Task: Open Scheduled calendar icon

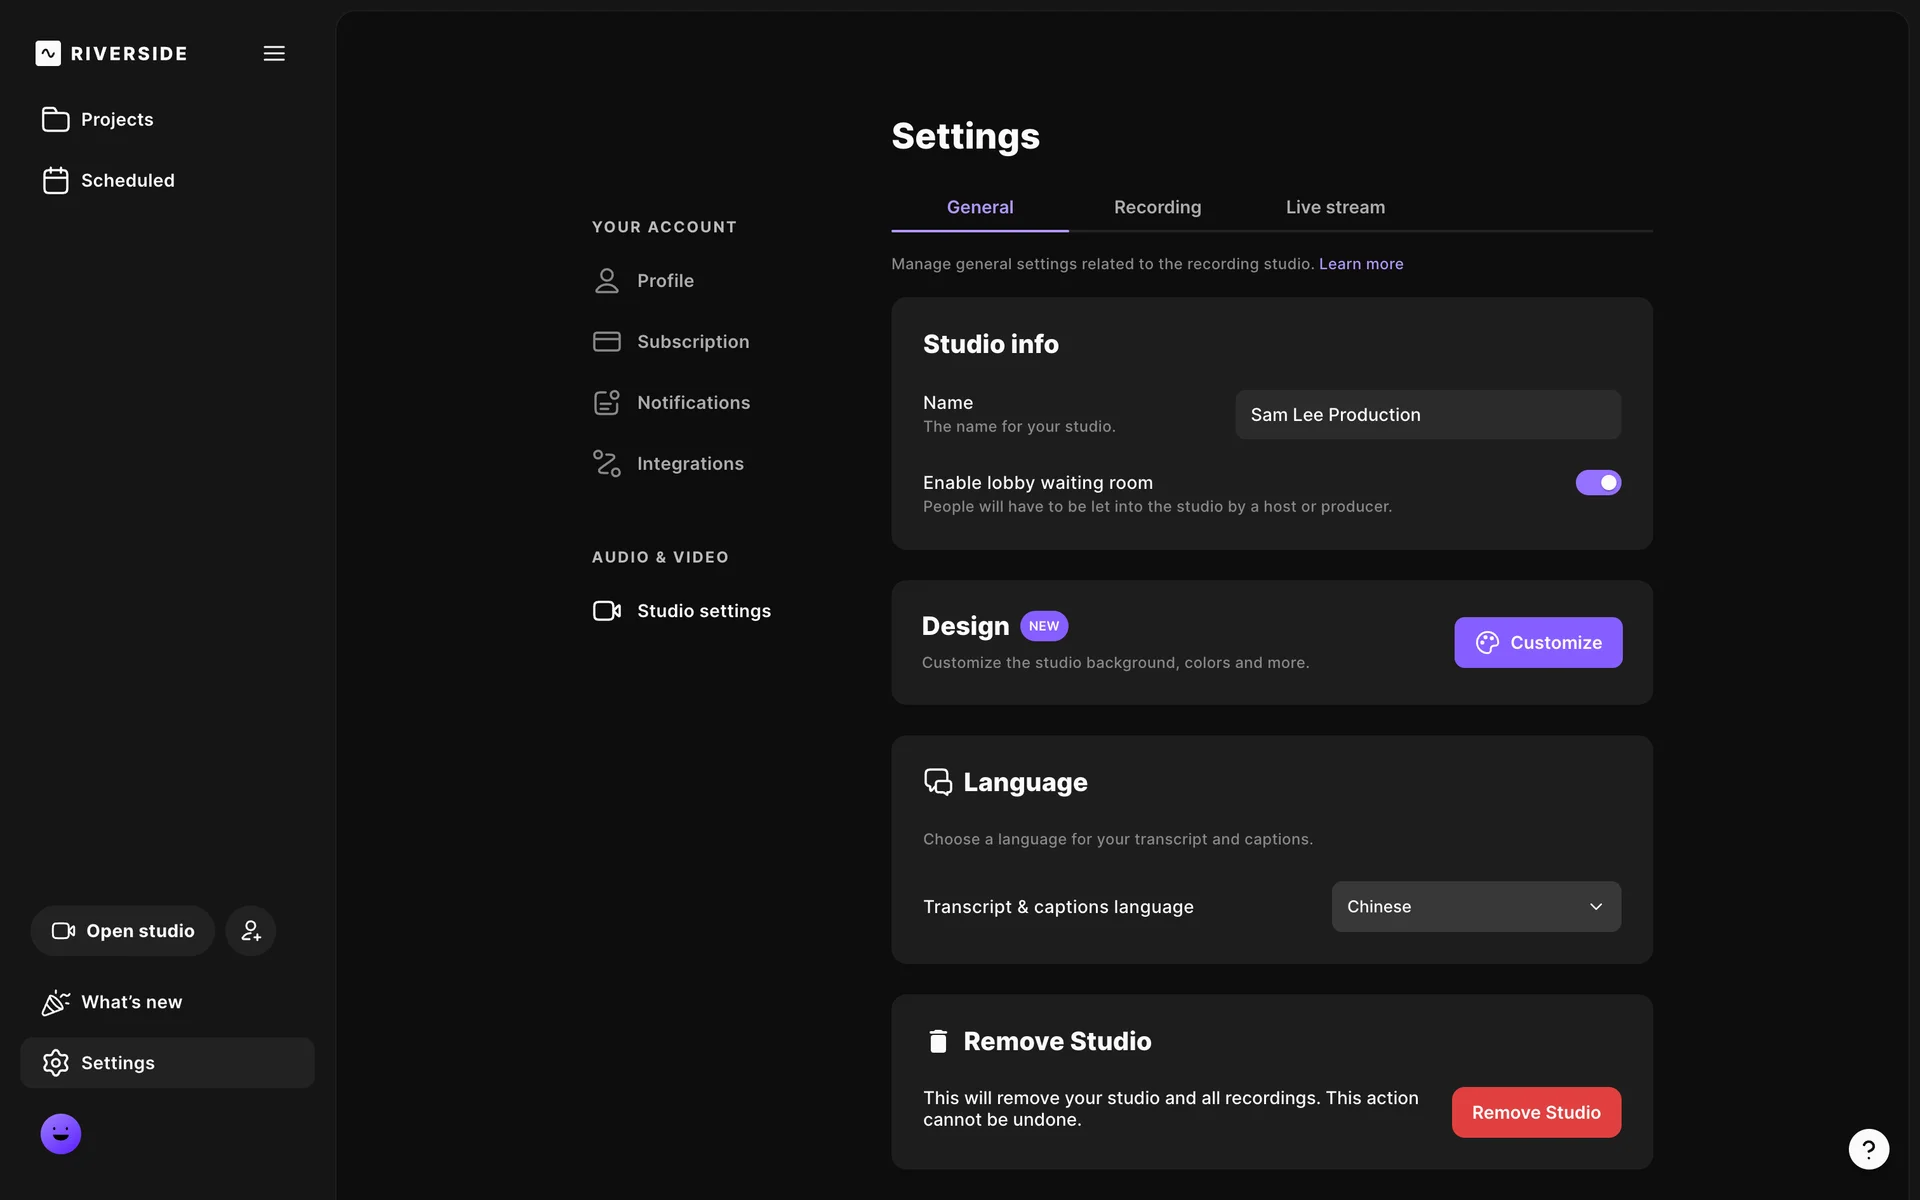Action: (56, 180)
